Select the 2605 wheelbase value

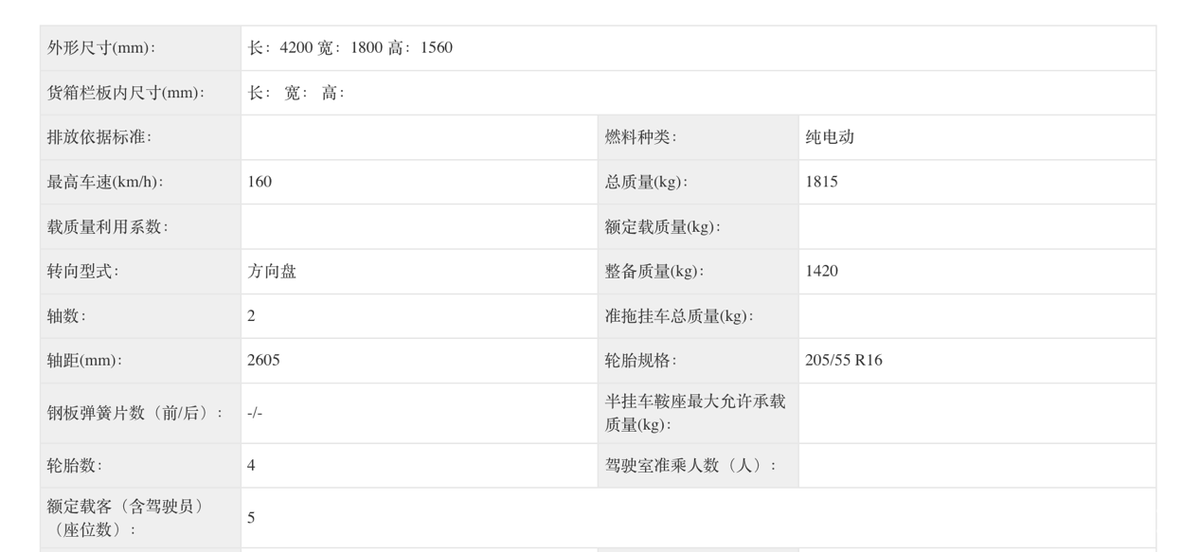[264, 360]
